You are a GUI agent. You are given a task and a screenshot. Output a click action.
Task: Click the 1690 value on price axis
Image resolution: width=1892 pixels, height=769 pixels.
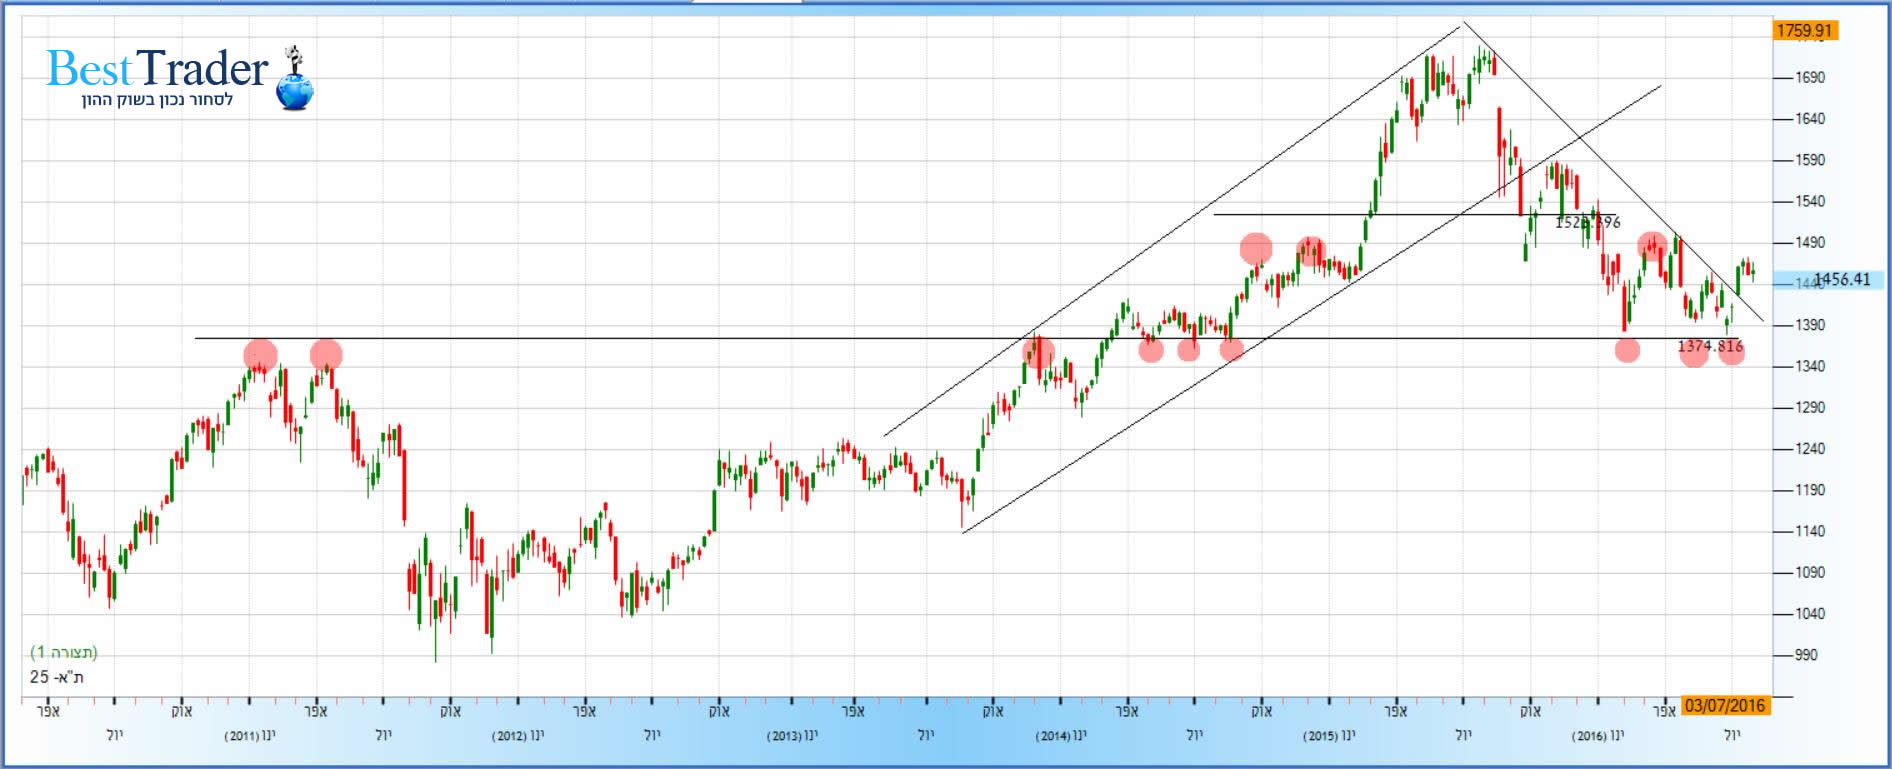pyautogui.click(x=1810, y=77)
